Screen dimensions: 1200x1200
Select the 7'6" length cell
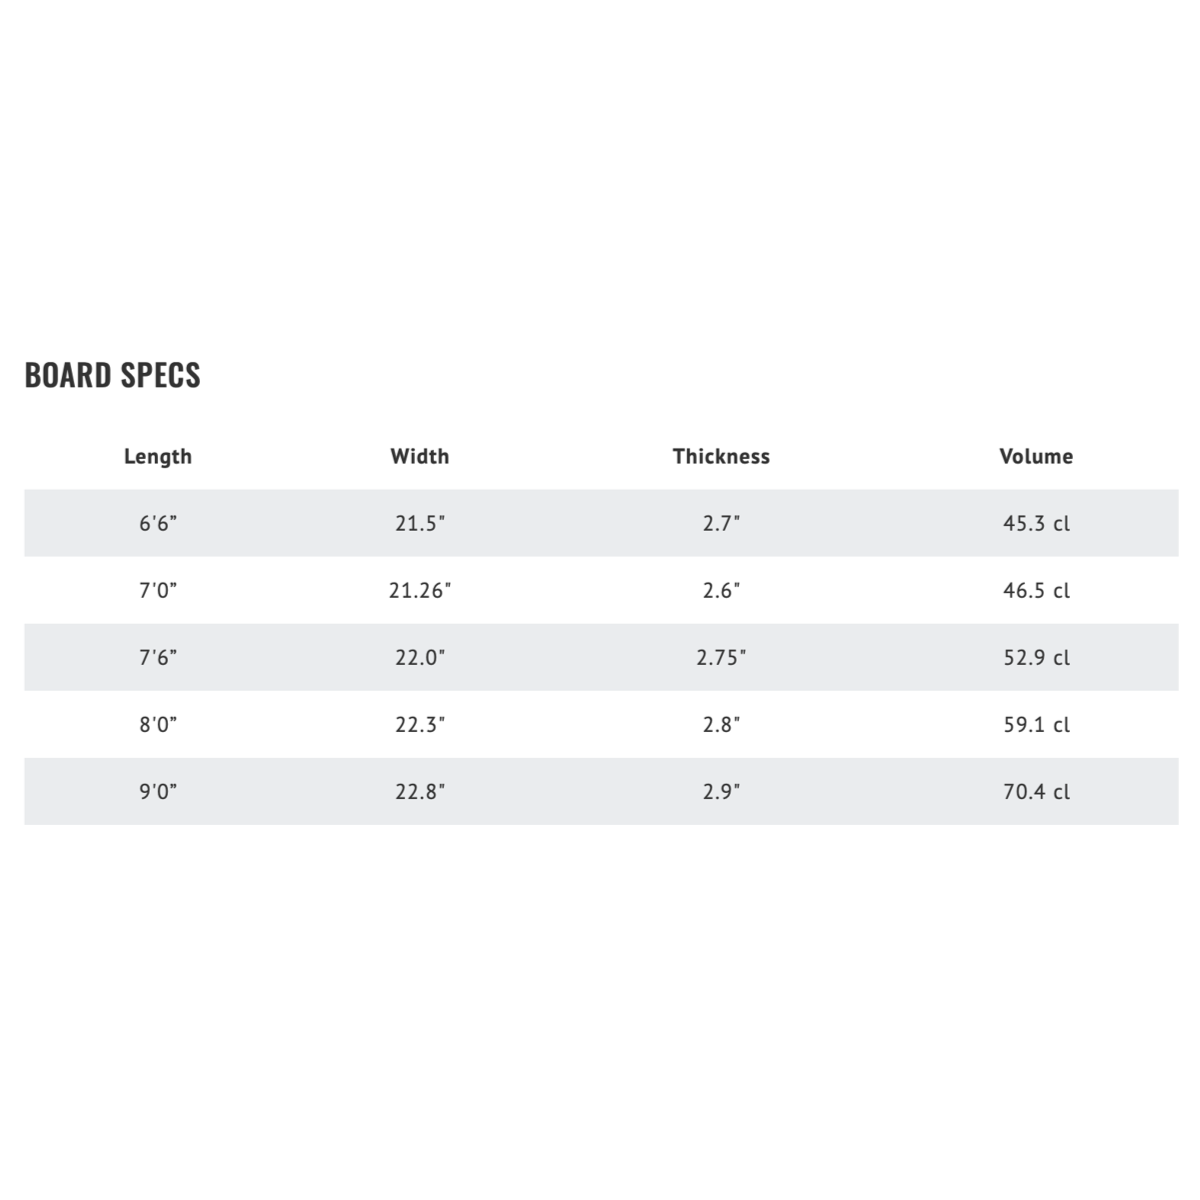pos(158,658)
